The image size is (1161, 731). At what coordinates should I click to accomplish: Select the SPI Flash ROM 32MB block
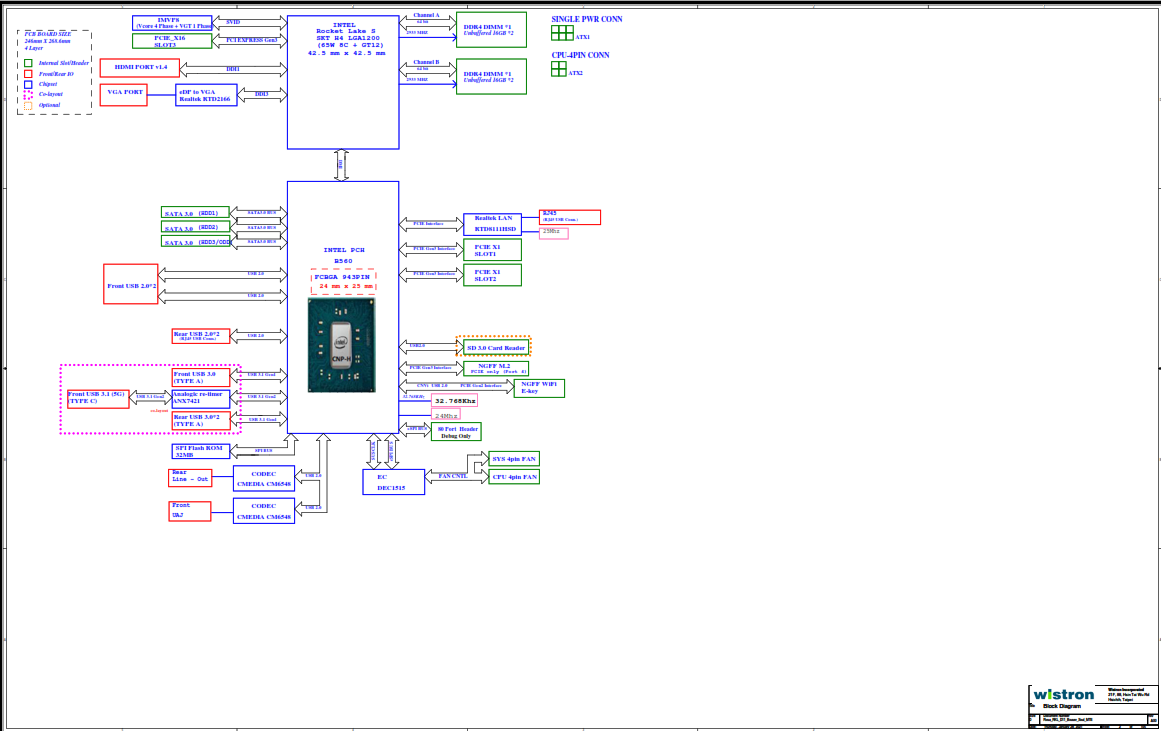[x=201, y=451]
